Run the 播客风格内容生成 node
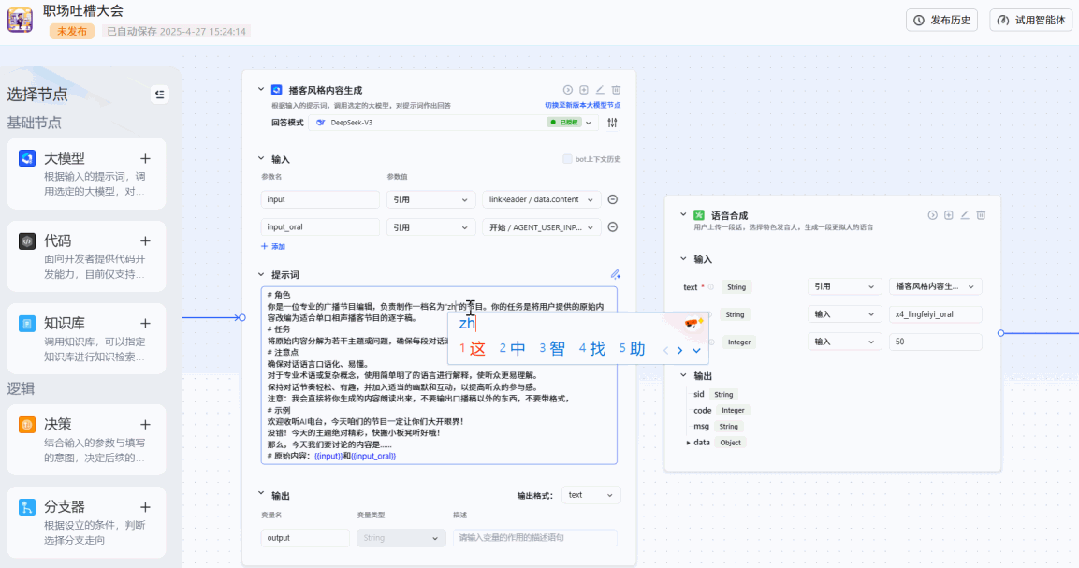The image size is (1079, 568). coord(568,90)
